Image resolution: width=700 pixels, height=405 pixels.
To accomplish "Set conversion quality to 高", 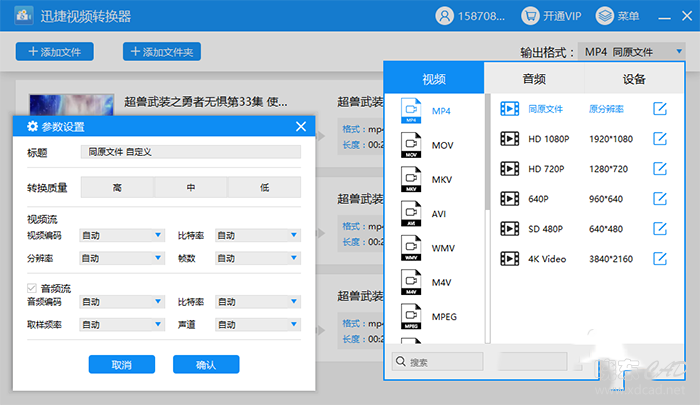I will click(117, 188).
